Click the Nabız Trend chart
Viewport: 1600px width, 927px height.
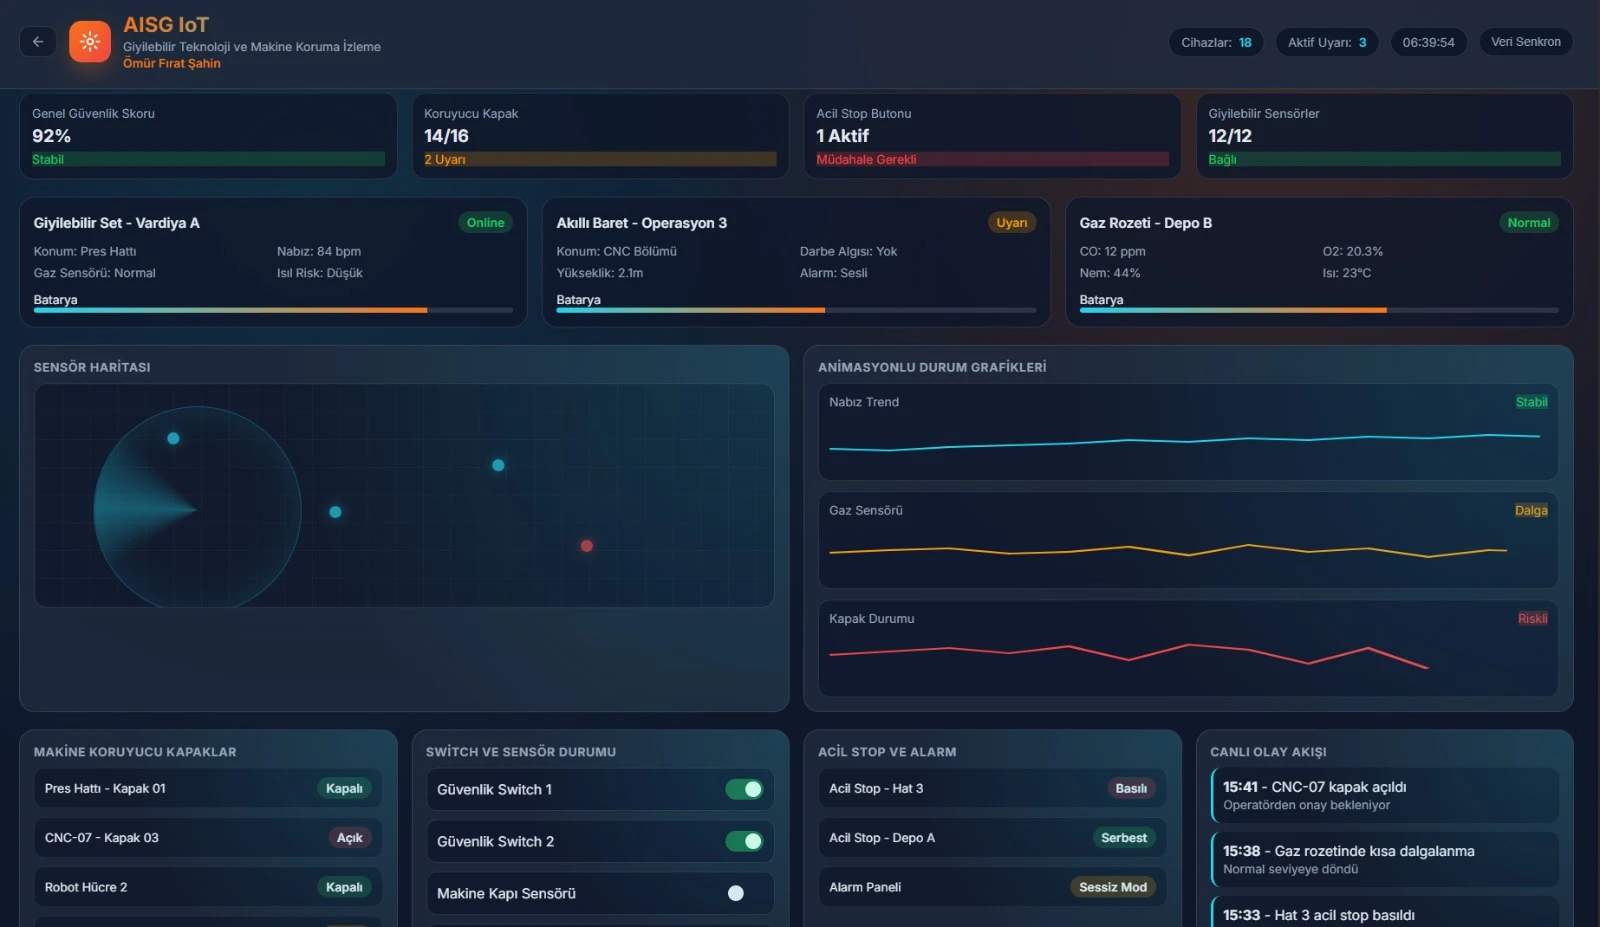[x=1187, y=434]
